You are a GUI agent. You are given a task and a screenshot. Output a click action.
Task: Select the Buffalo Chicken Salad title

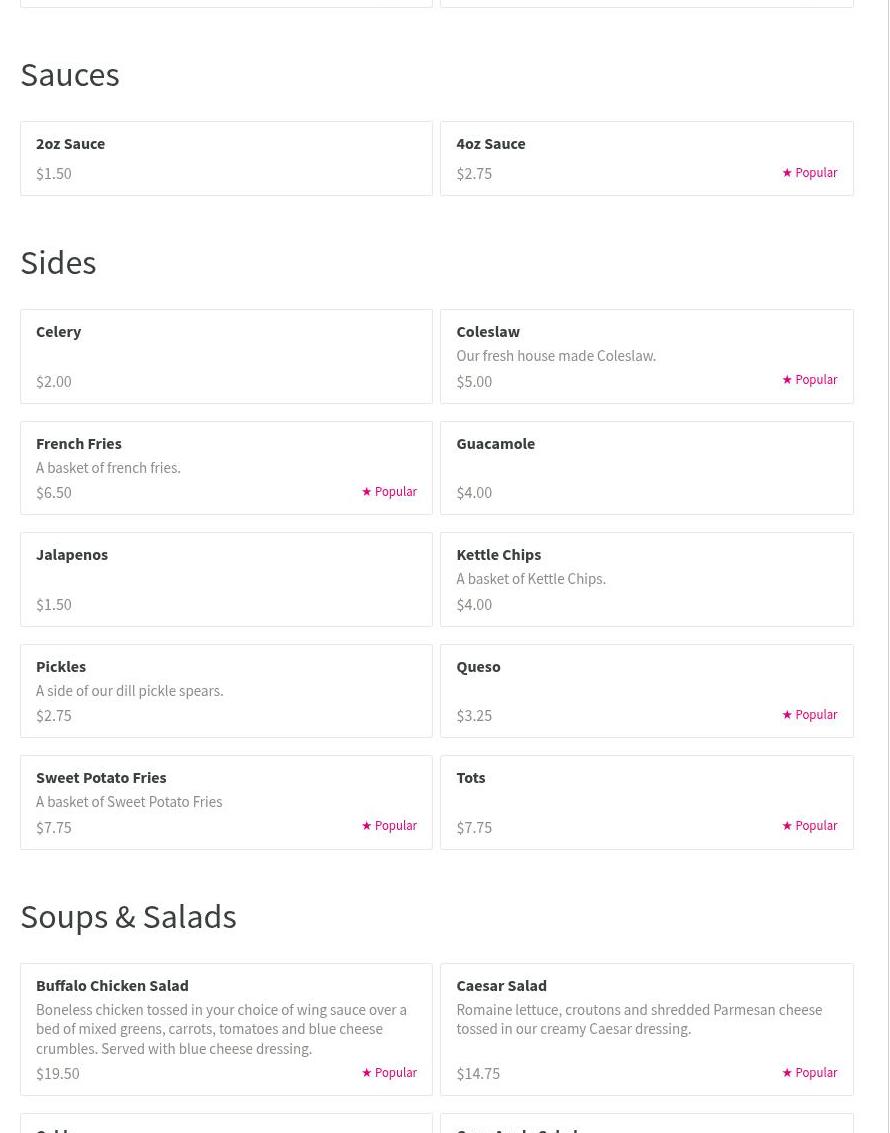112,986
